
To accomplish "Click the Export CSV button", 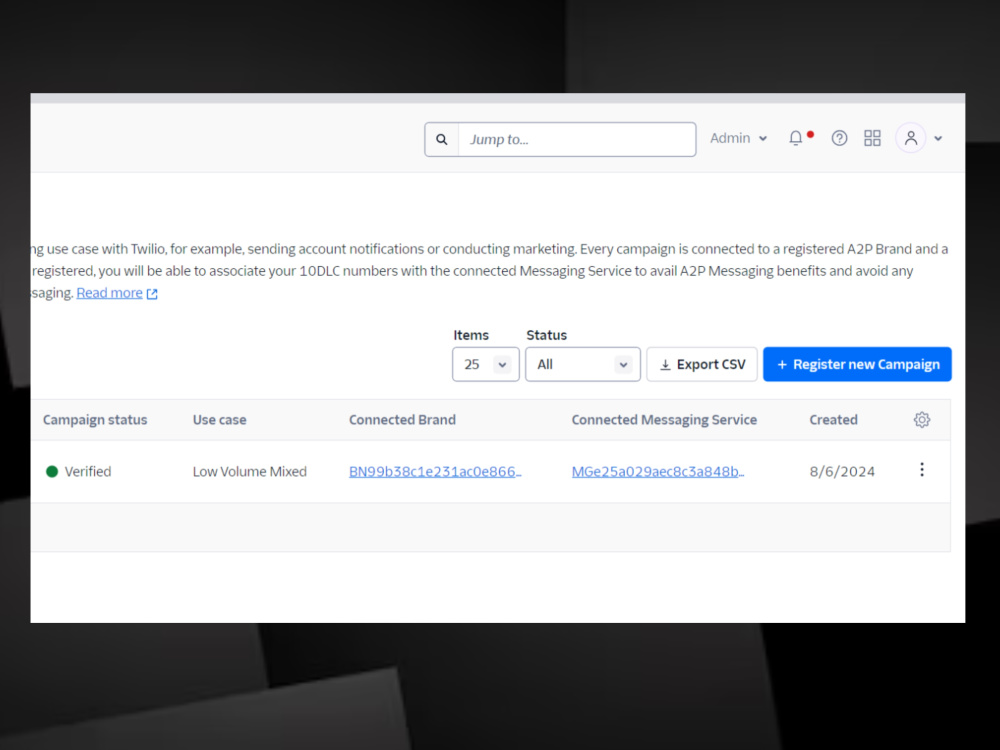I will [702, 364].
